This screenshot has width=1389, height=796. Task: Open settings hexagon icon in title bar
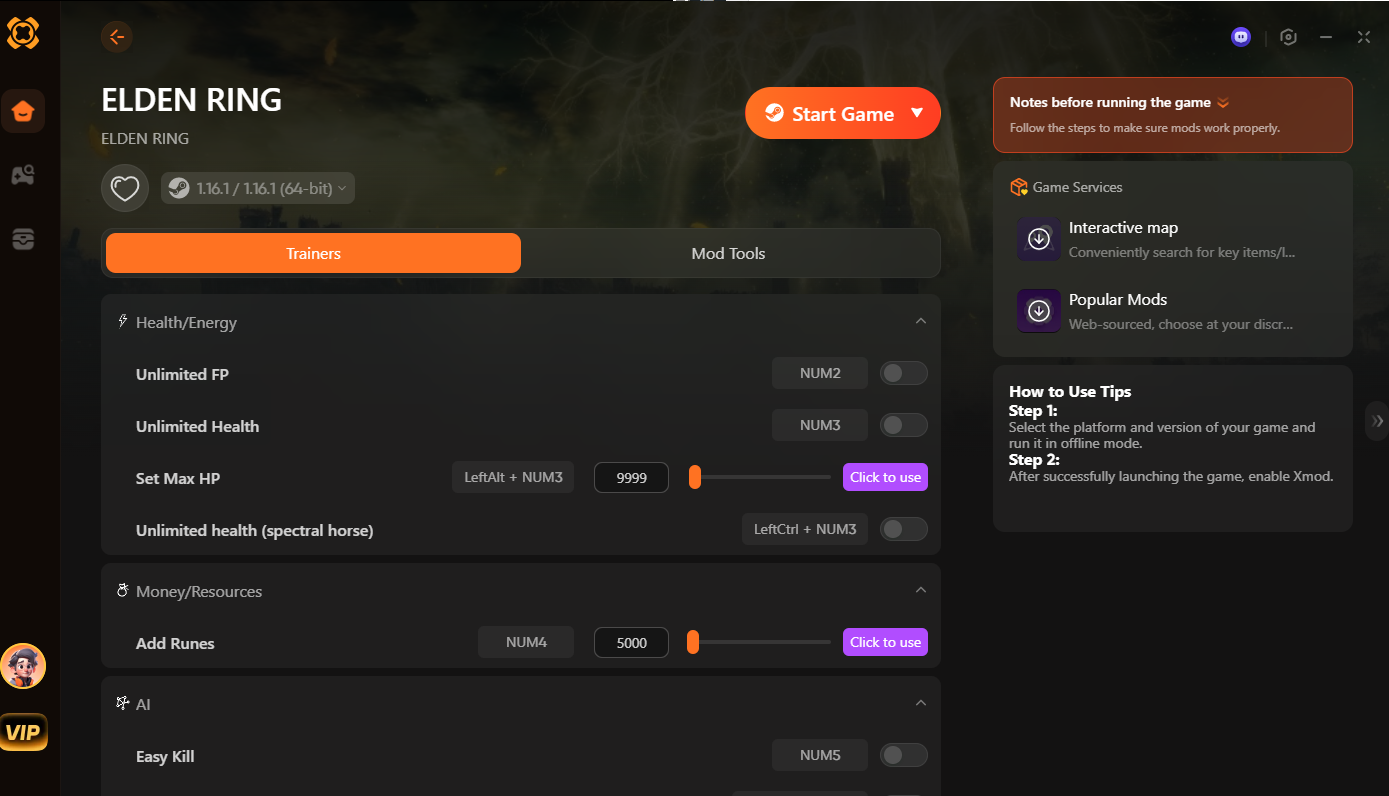click(1288, 37)
